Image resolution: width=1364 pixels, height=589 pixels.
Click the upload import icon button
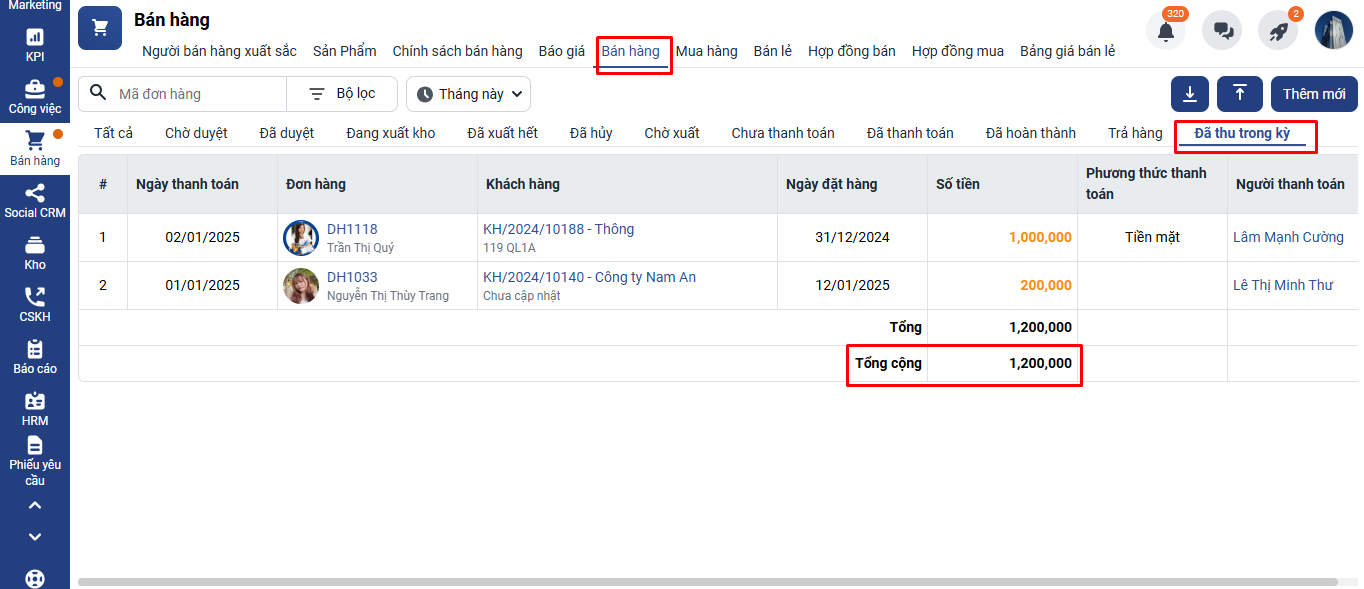tap(1240, 94)
